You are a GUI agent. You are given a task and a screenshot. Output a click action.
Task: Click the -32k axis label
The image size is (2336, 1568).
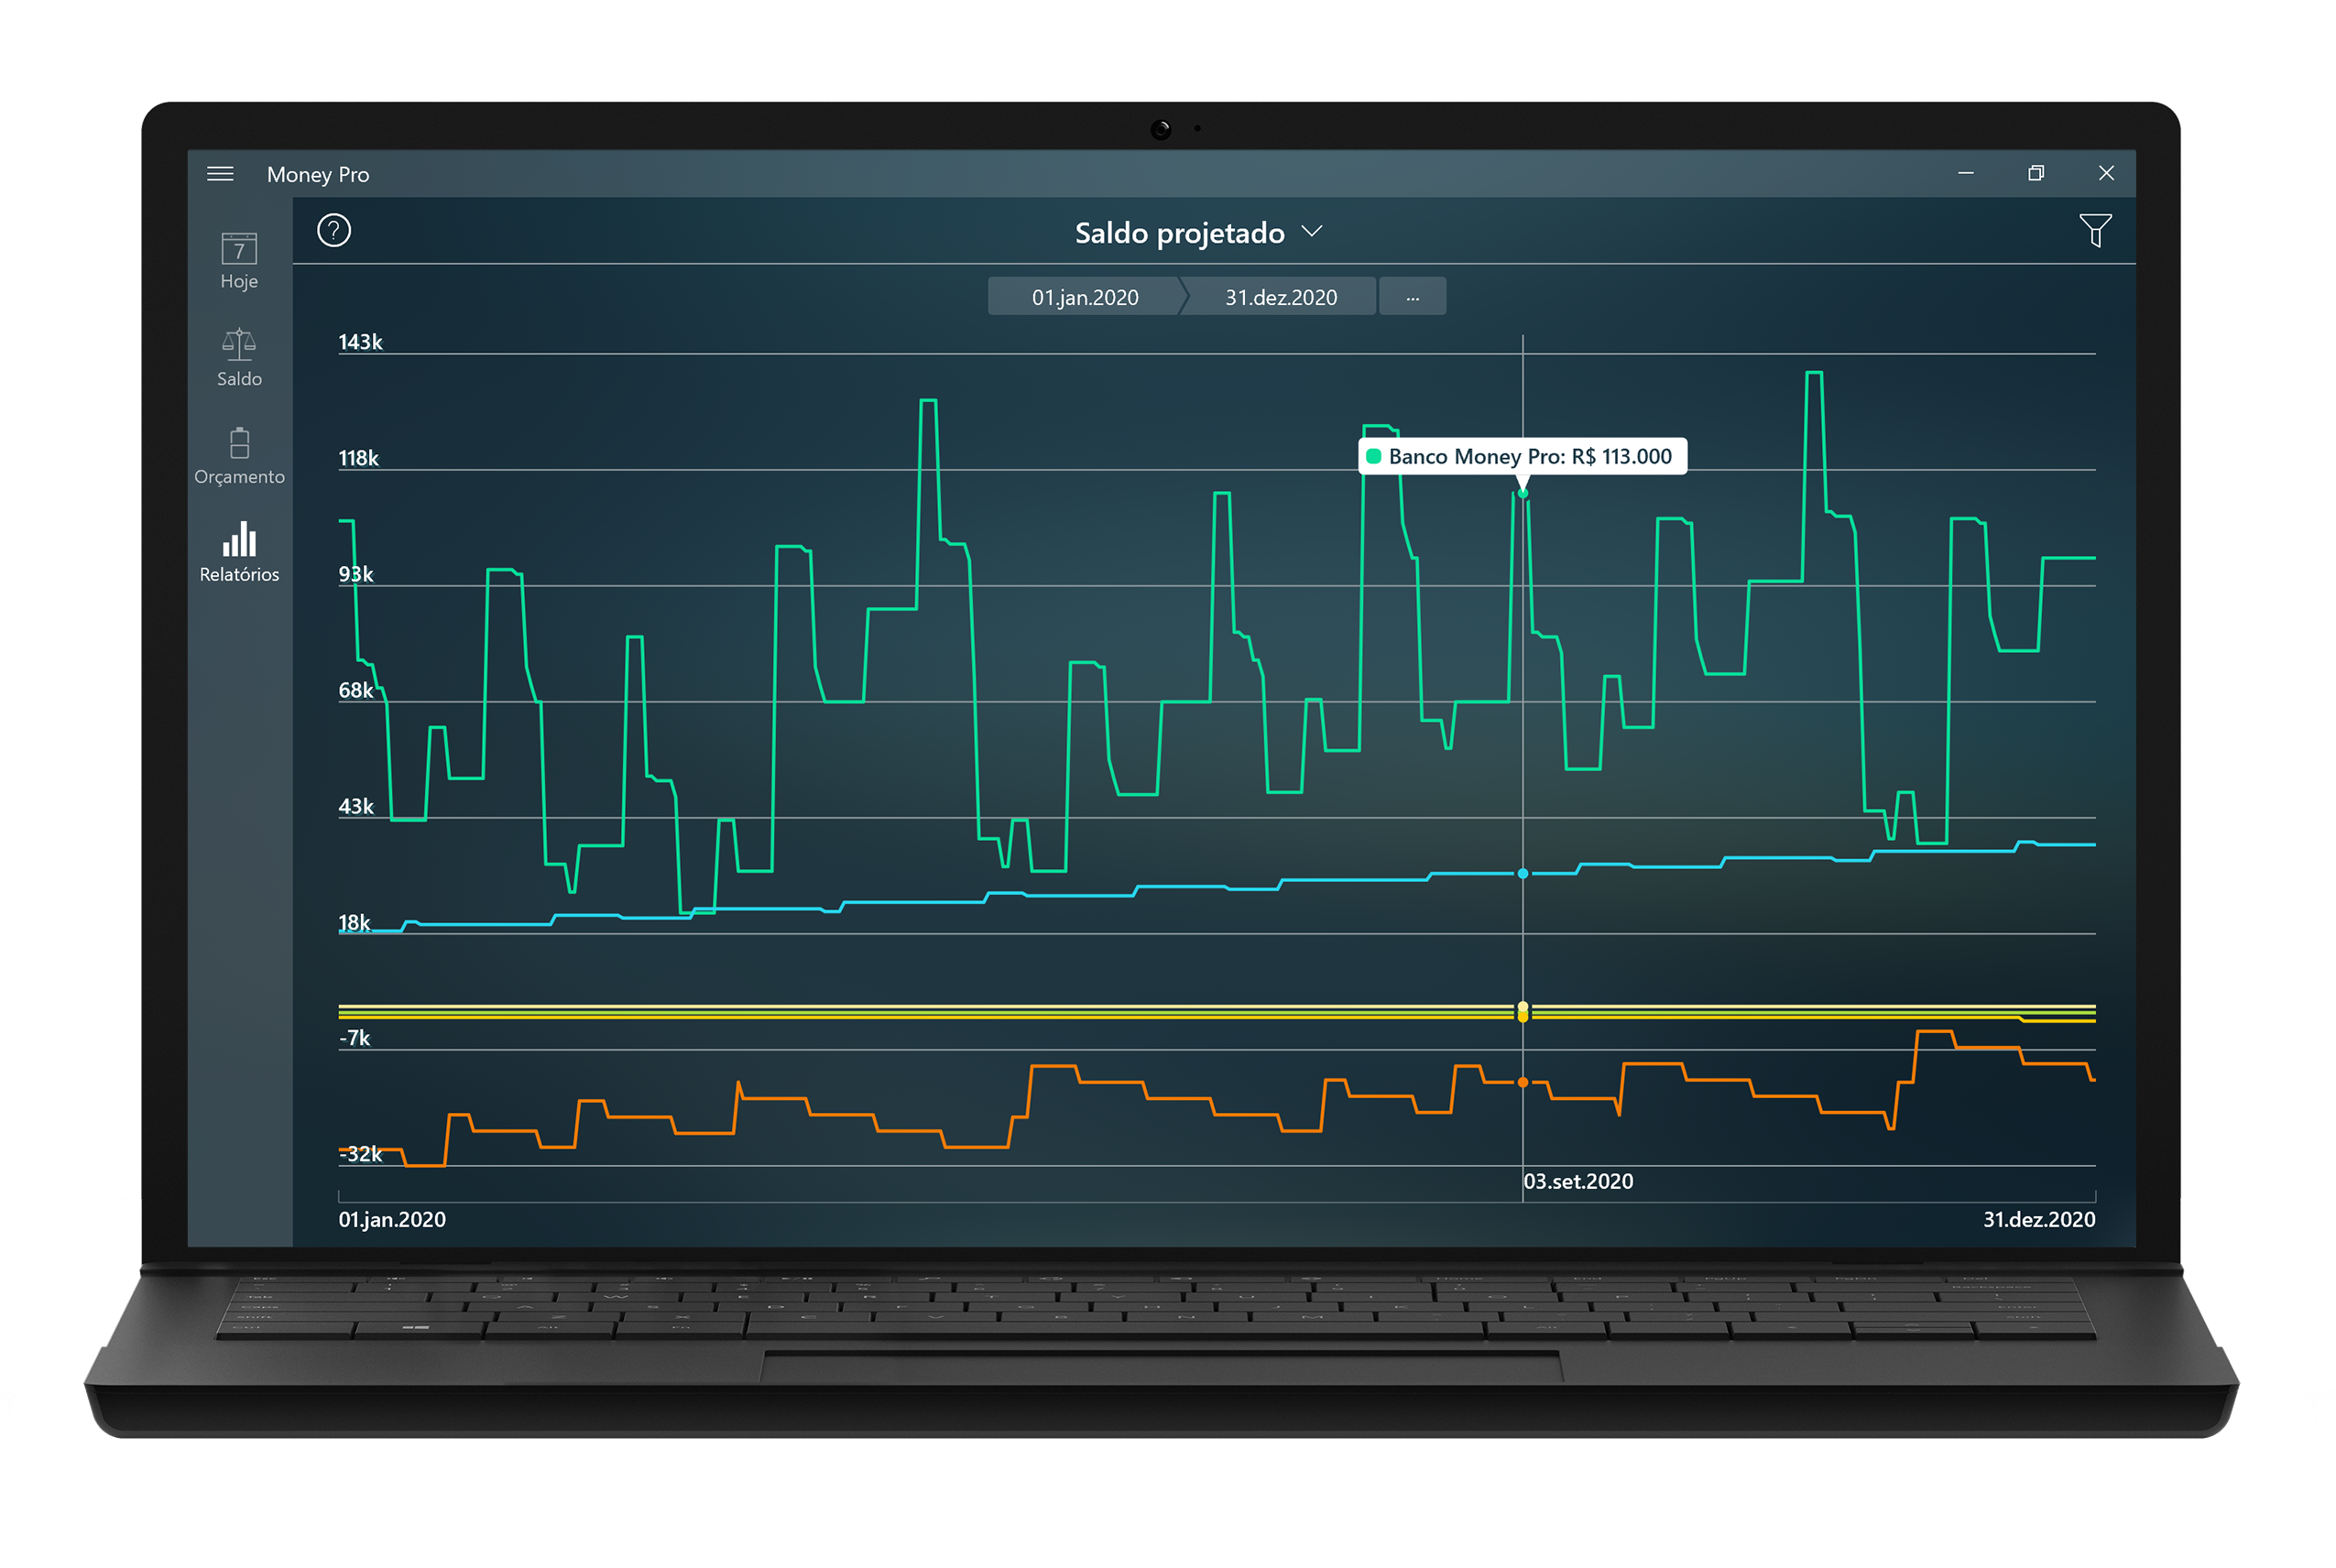tap(360, 1154)
